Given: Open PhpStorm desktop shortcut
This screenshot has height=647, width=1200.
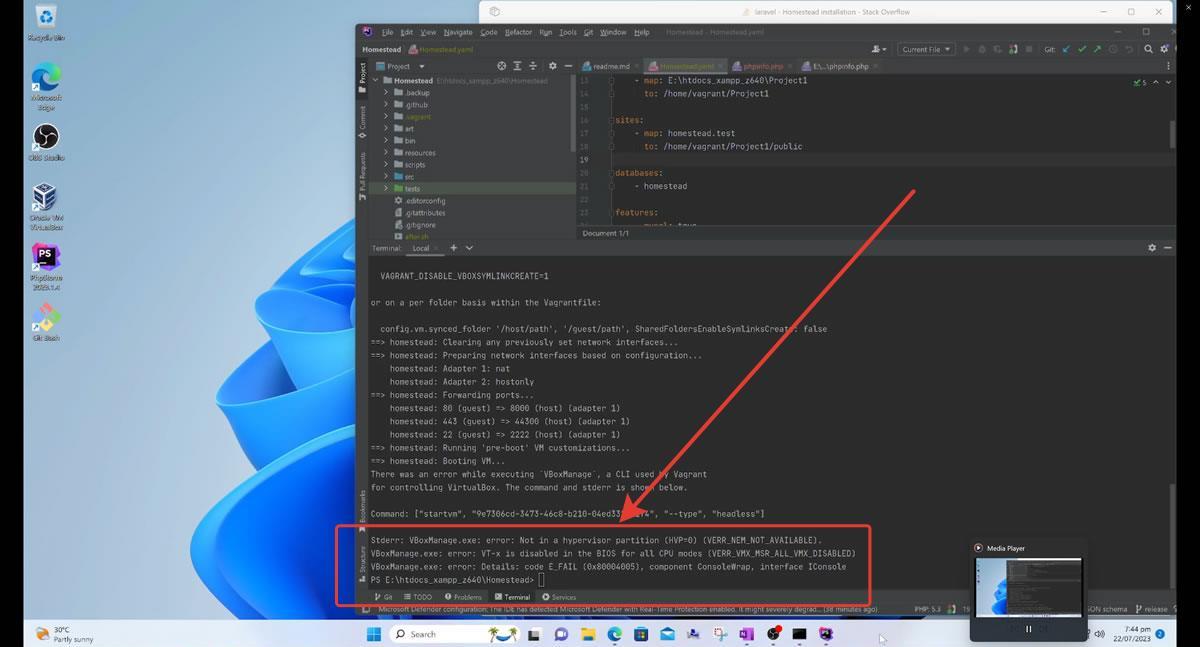Looking at the screenshot, I should pyautogui.click(x=46, y=265).
